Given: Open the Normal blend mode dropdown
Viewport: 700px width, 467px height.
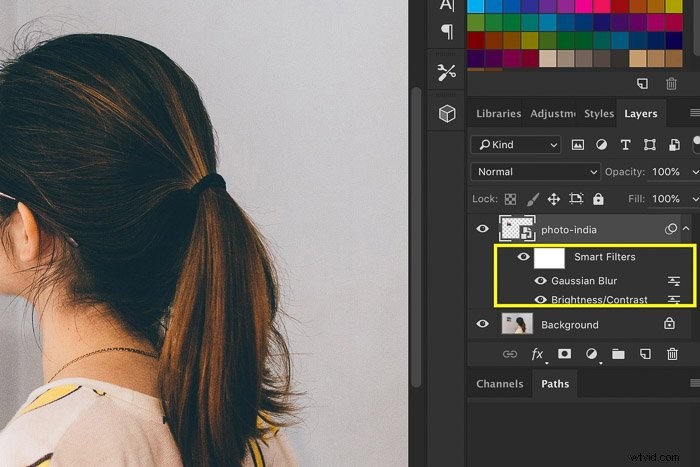Looking at the screenshot, I should click(x=535, y=172).
